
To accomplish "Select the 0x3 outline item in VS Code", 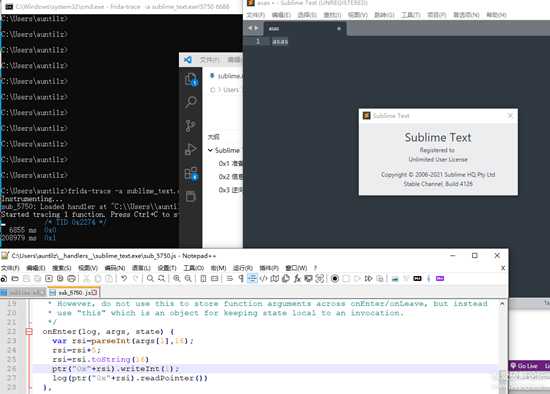I will click(x=230, y=190).
